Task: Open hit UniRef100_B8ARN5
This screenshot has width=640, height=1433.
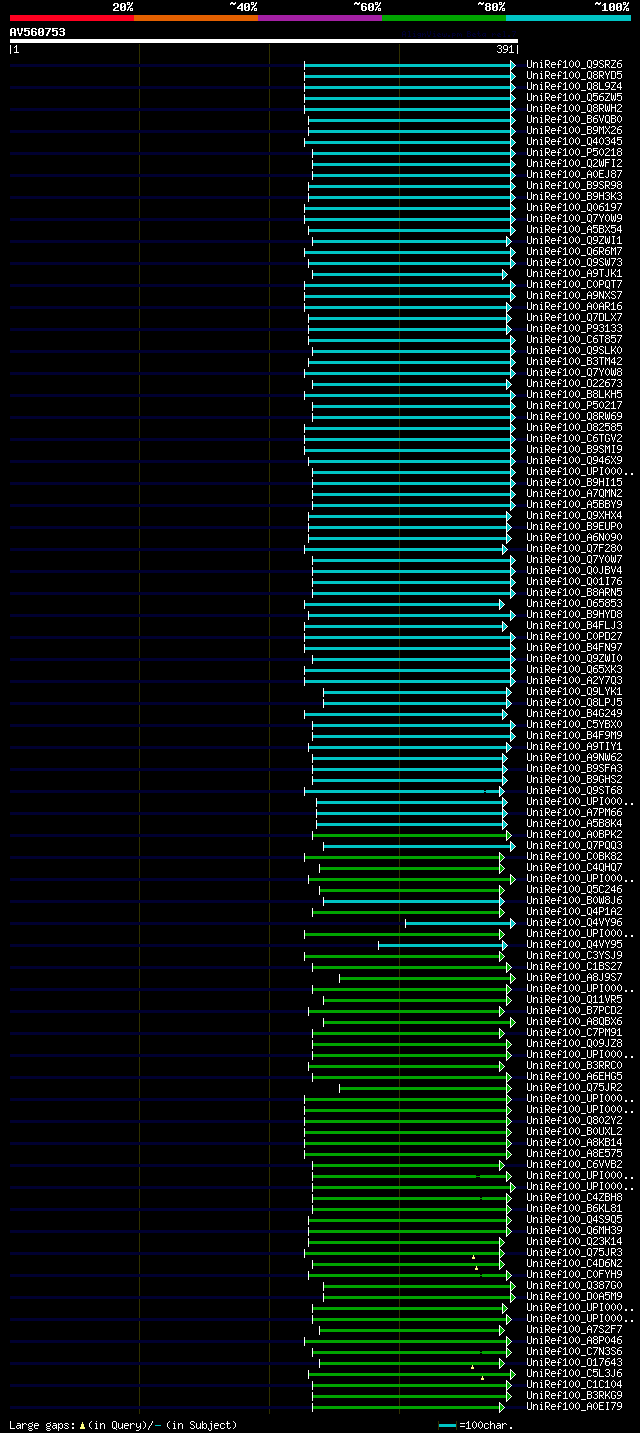Action: 575,592
